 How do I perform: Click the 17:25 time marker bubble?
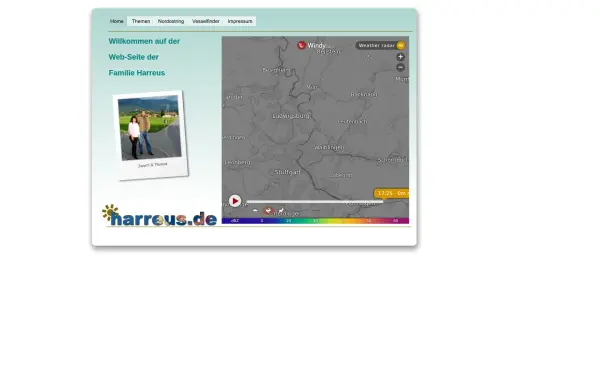[391, 193]
